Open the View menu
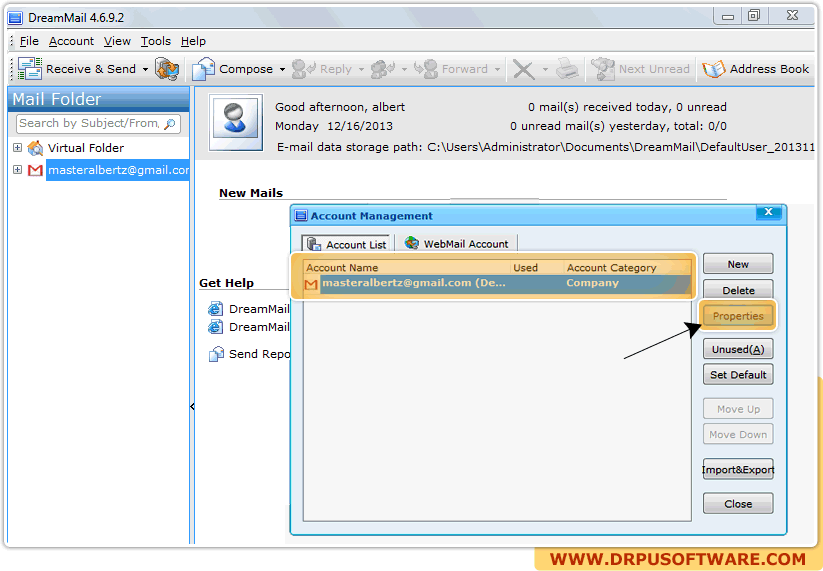823x571 pixels. click(117, 41)
